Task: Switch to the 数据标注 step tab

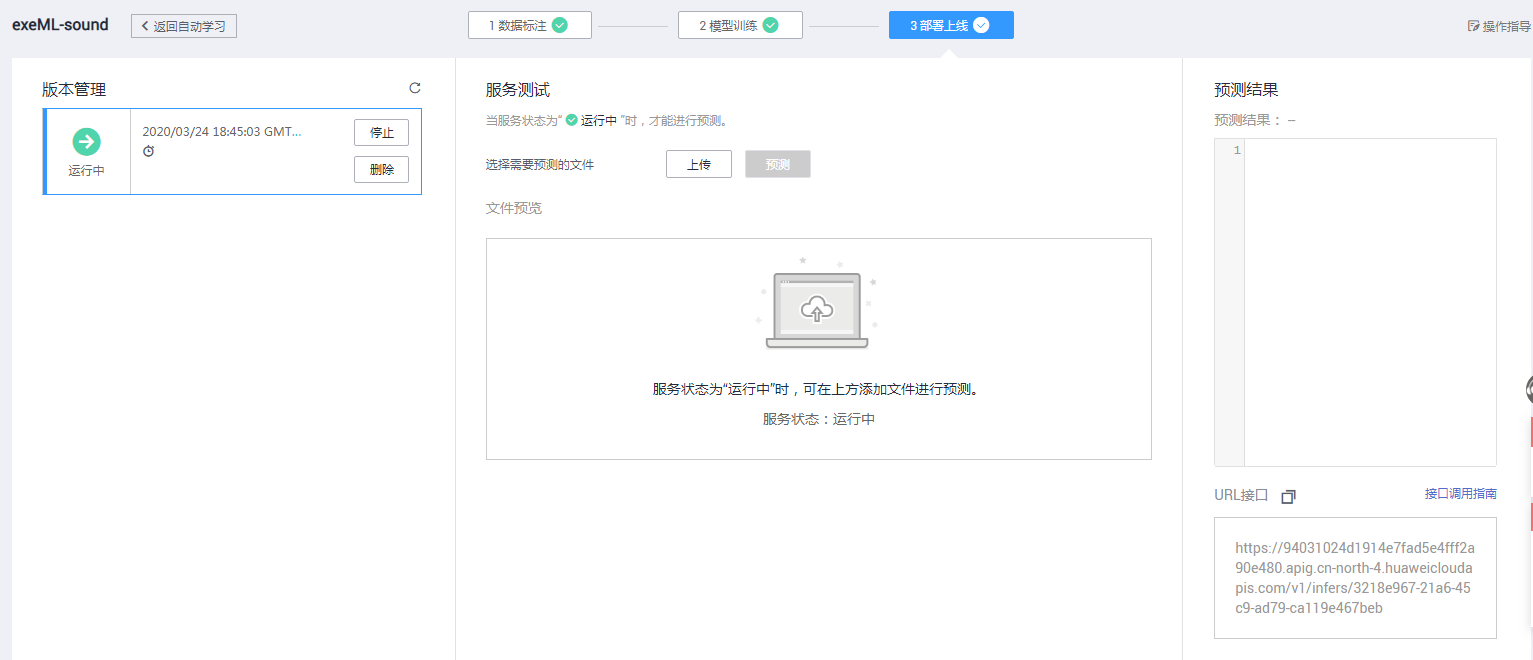Action: (x=529, y=24)
